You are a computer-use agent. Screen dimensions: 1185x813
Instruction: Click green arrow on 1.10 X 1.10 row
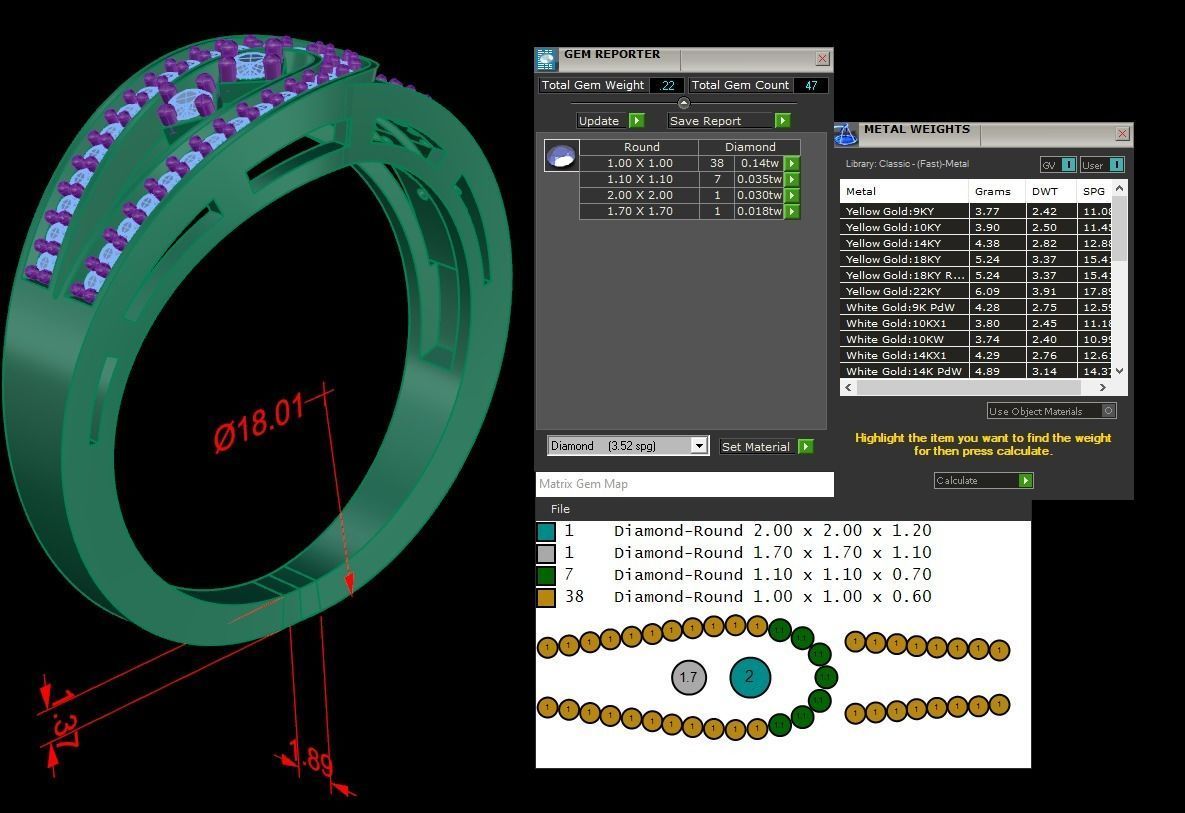point(792,179)
